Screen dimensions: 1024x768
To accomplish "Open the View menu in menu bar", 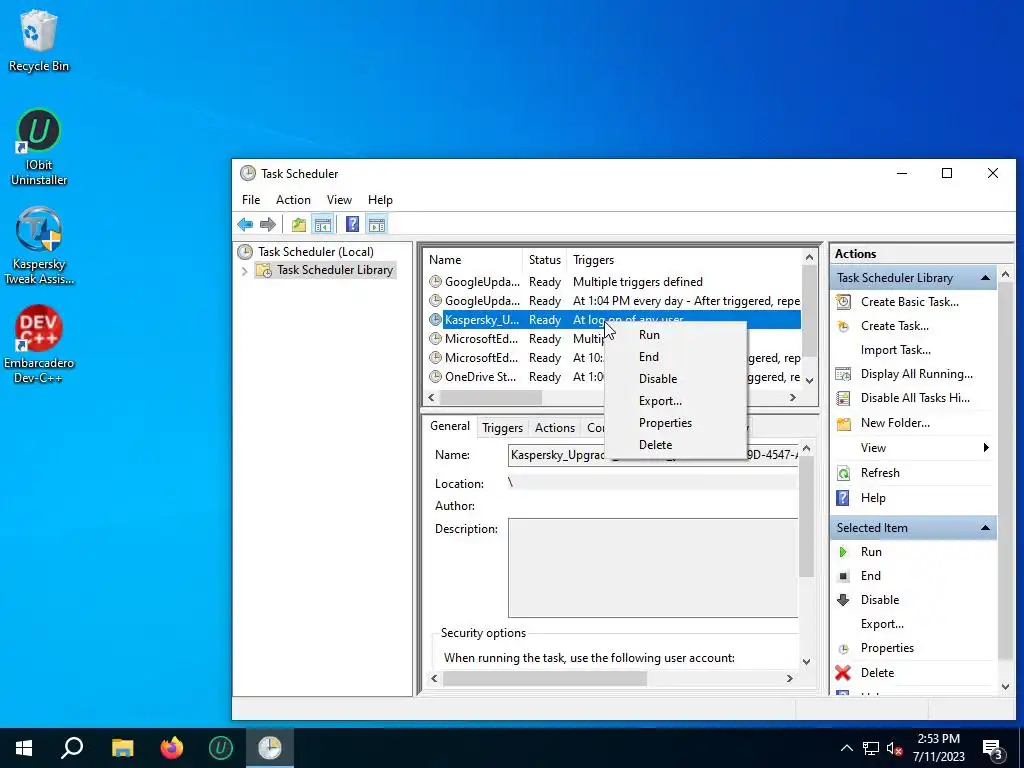I will point(339,200).
